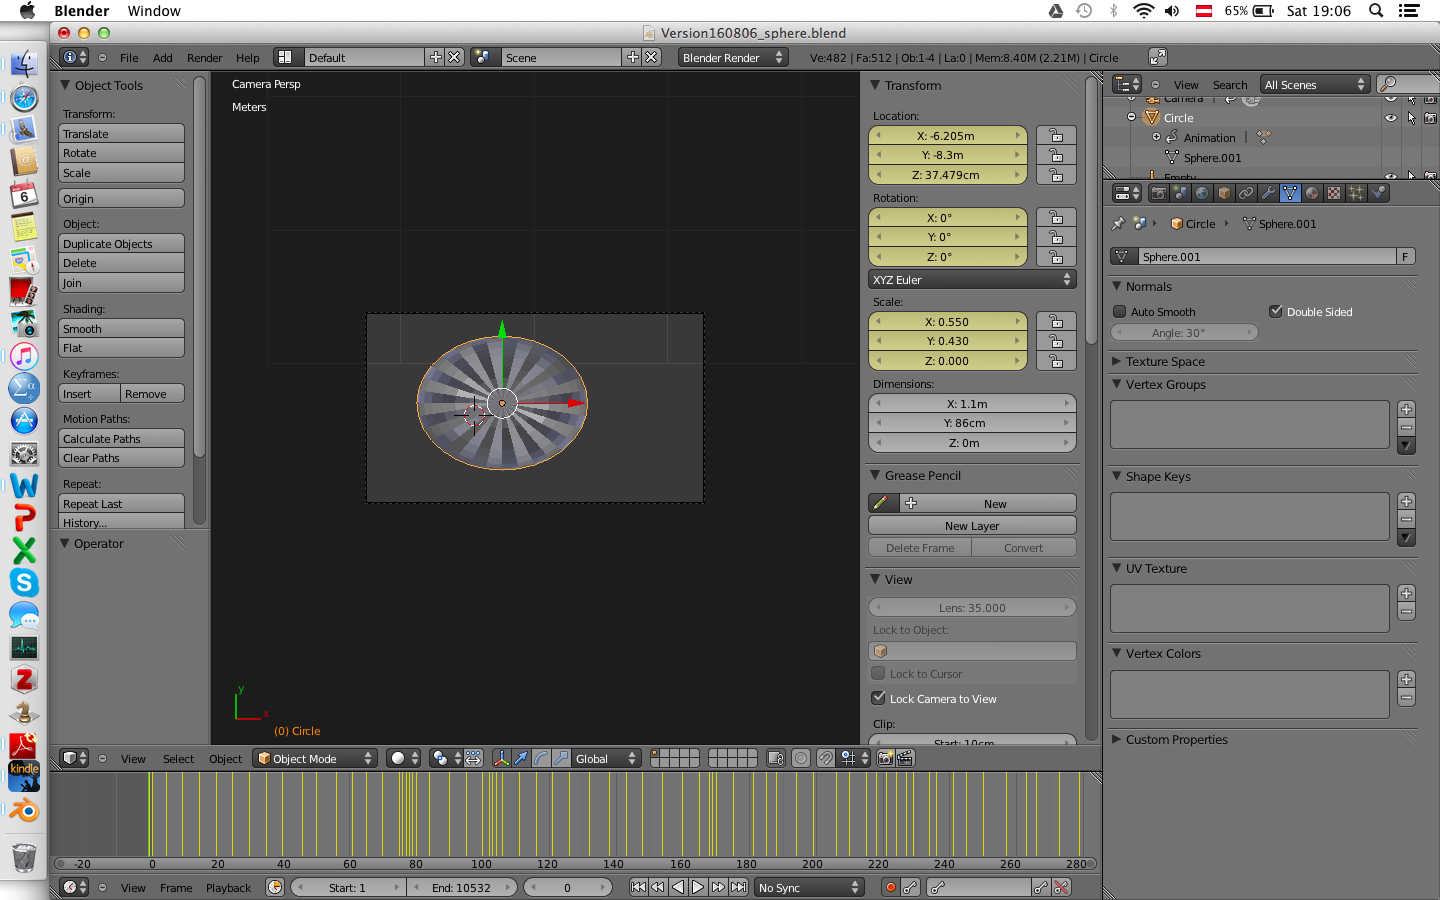This screenshot has width=1440, height=900.
Task: Open the All Scenes outliner dropdown
Action: [x=1315, y=85]
